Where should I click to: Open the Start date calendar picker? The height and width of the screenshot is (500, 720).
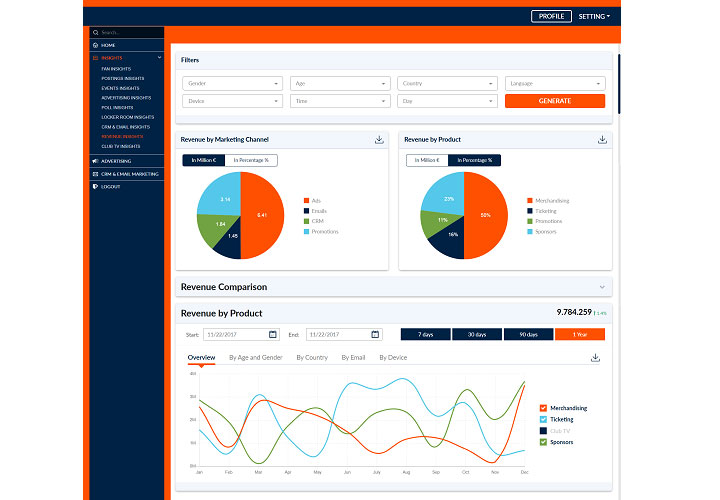click(272, 334)
